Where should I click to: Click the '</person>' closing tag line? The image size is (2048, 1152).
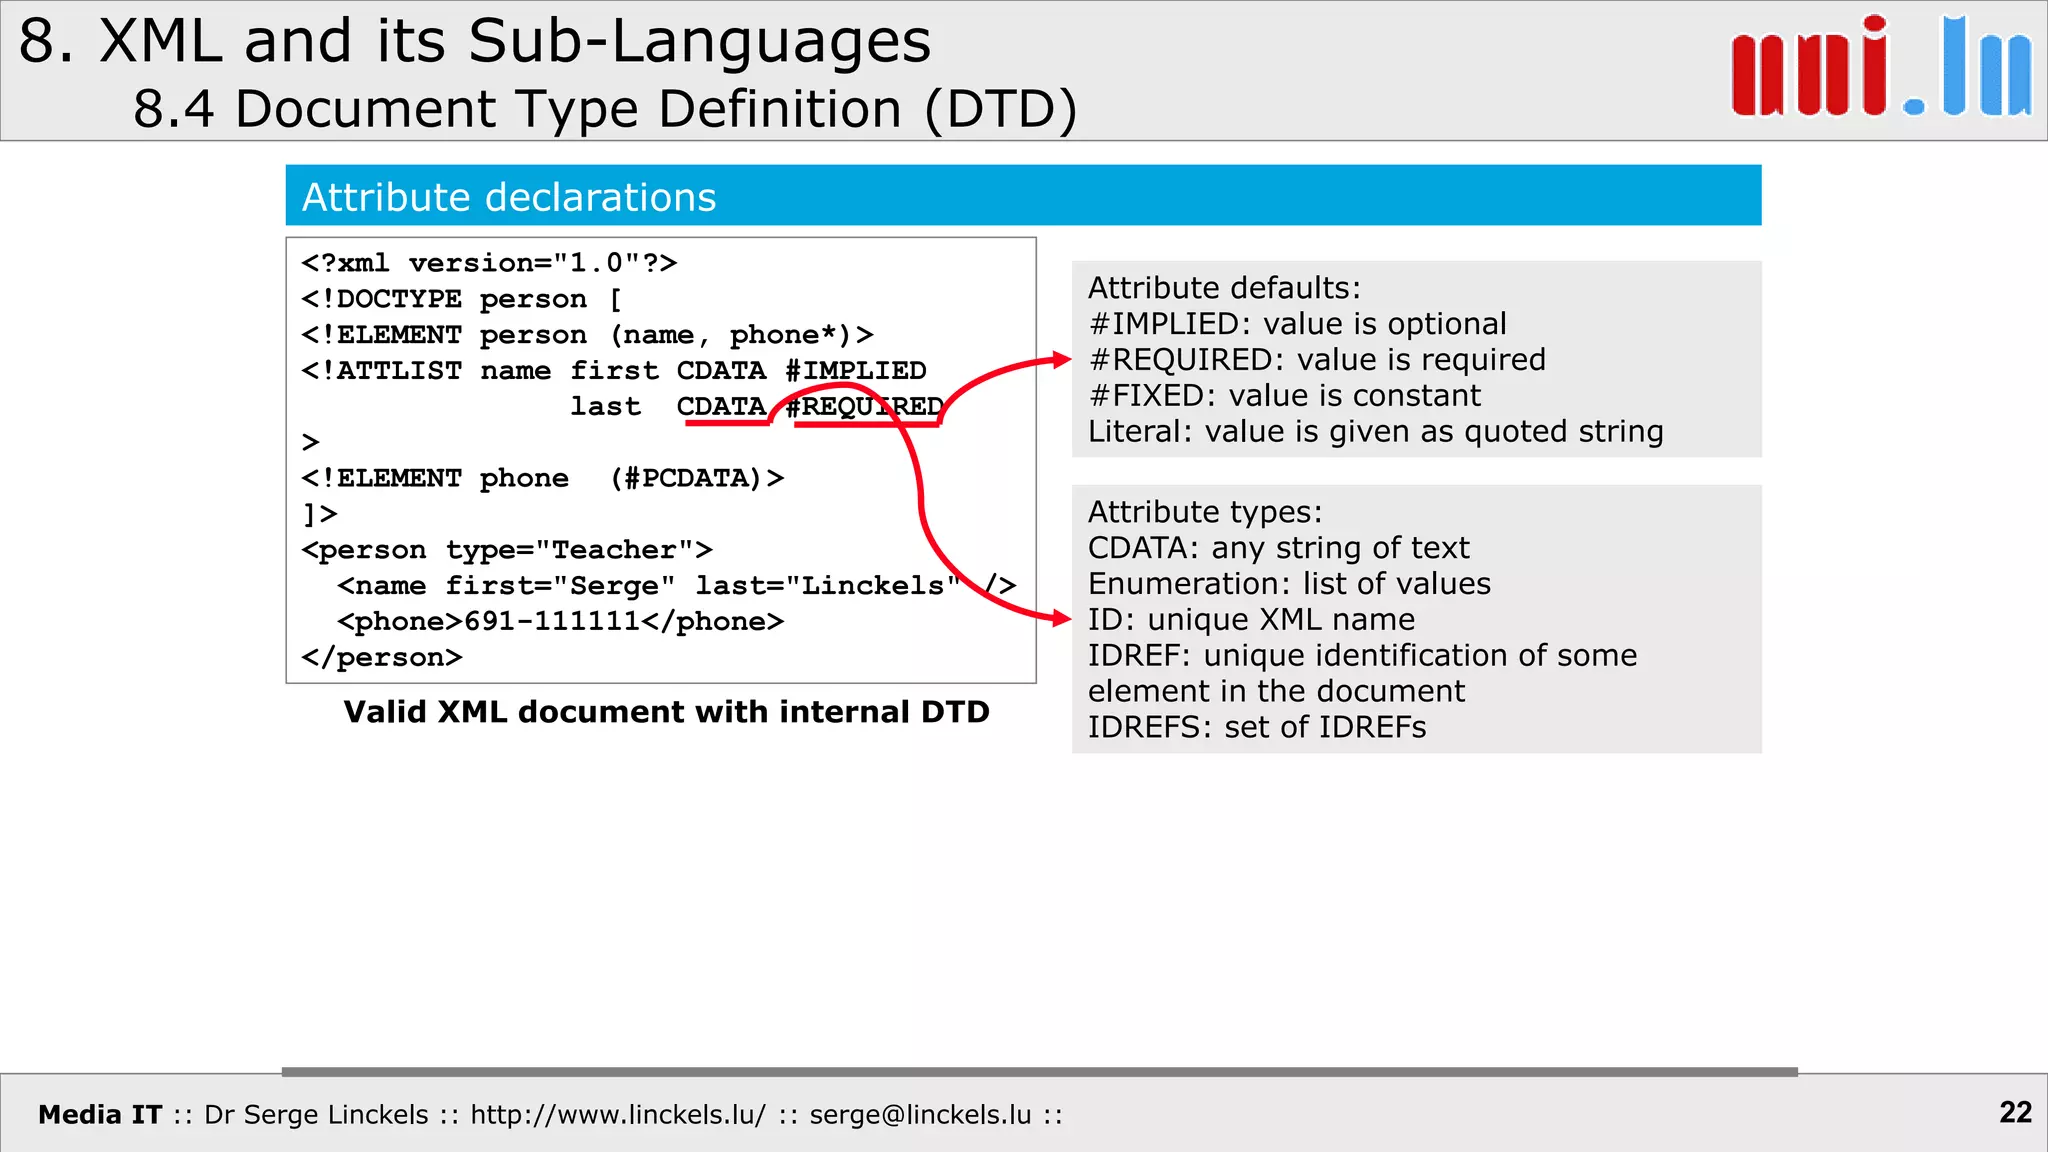[382, 658]
